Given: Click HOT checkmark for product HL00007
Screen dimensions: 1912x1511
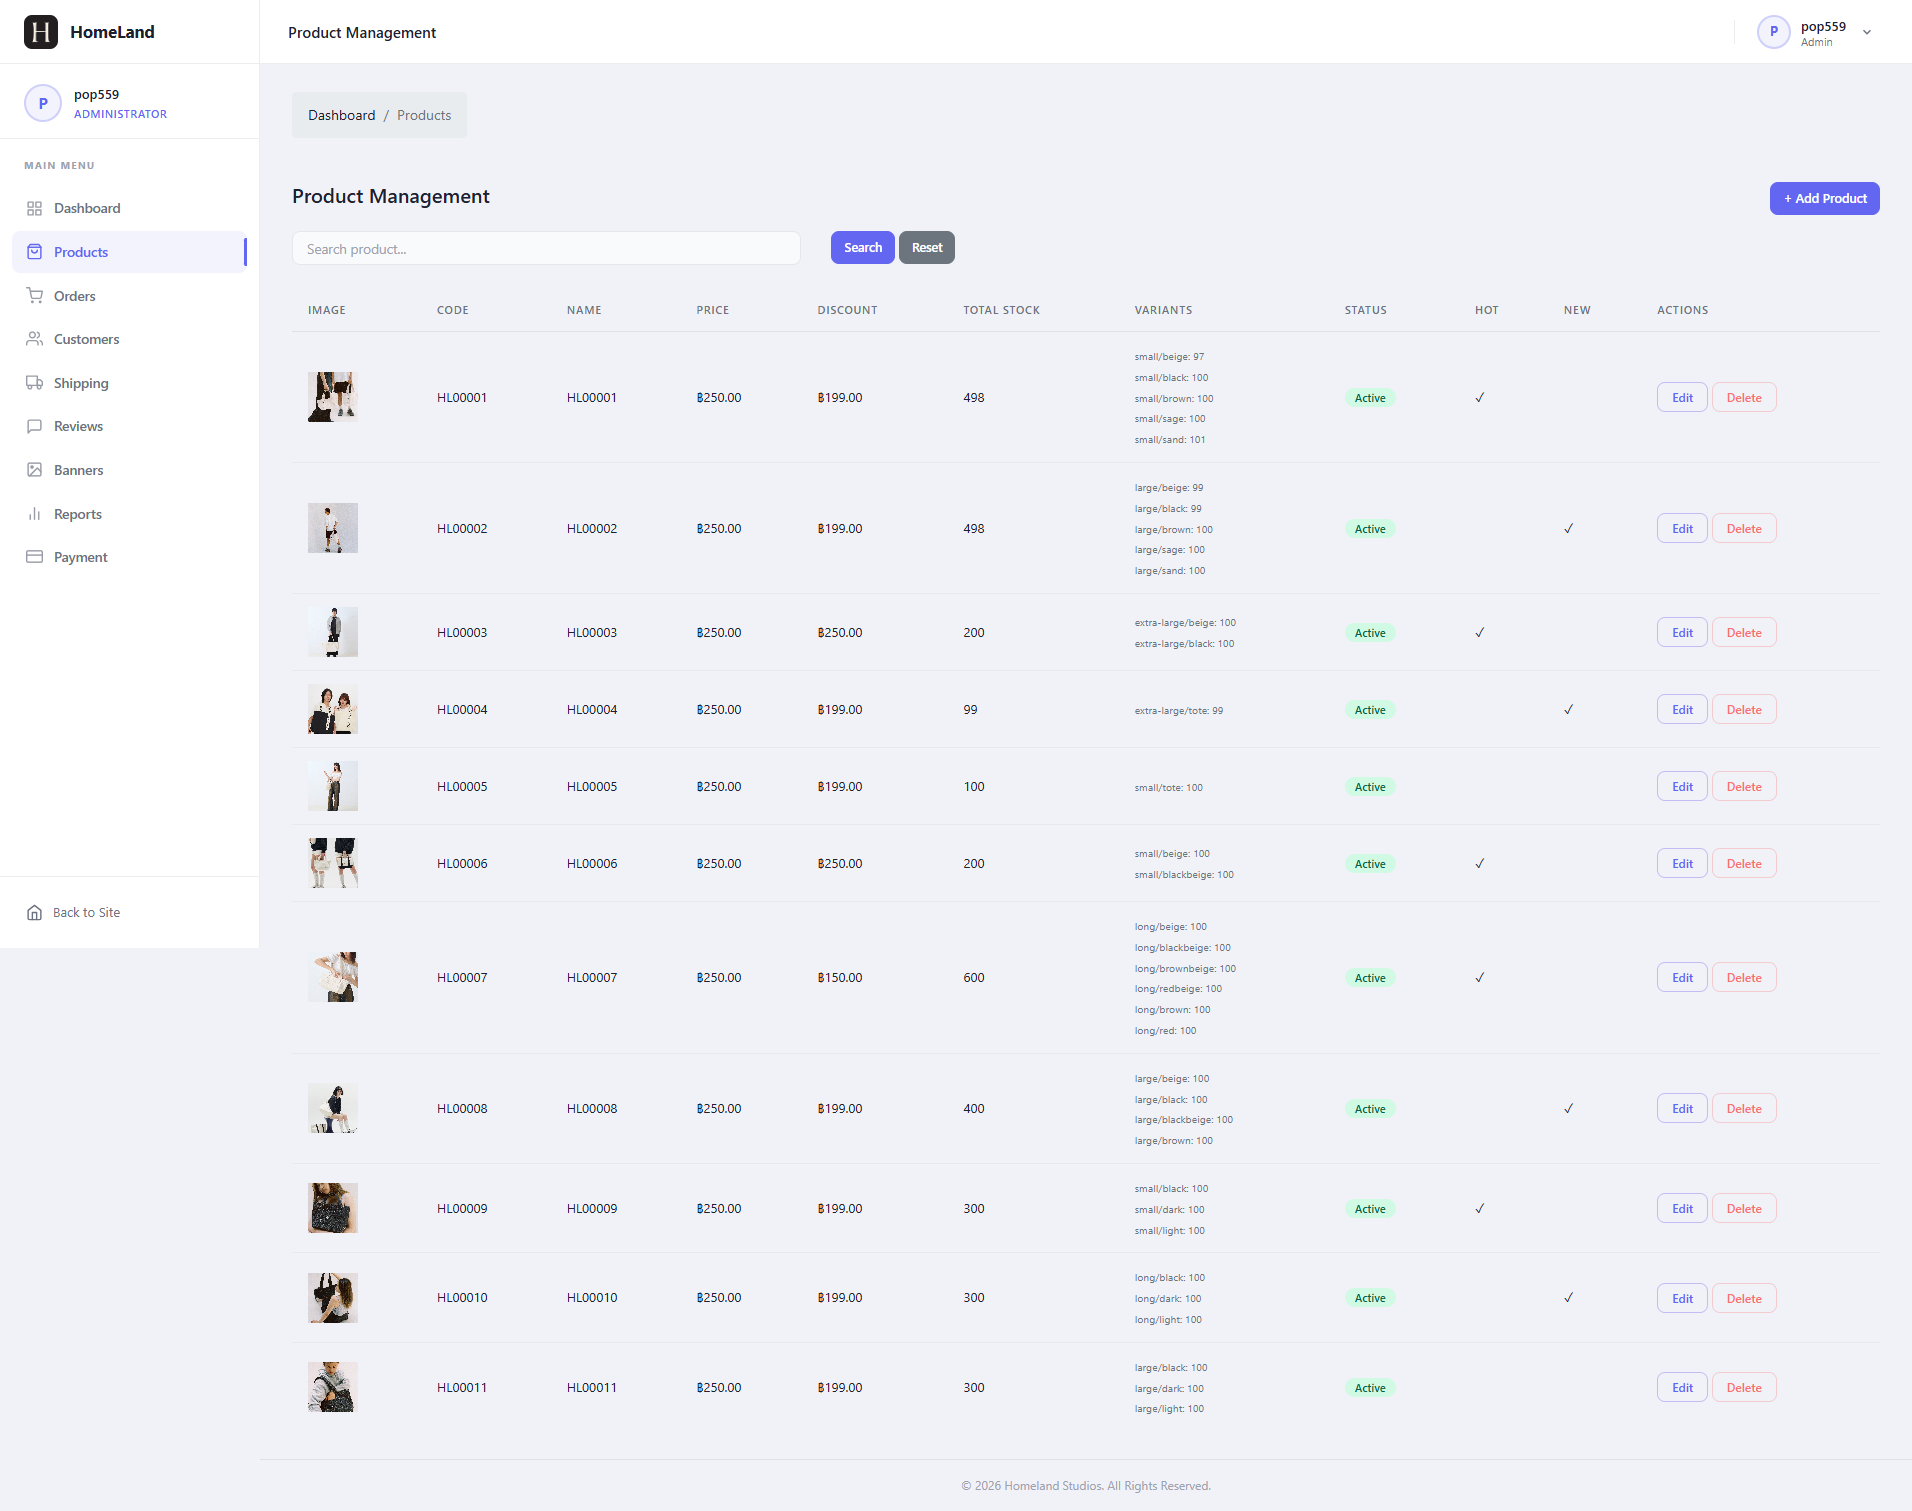Looking at the screenshot, I should click(1480, 977).
